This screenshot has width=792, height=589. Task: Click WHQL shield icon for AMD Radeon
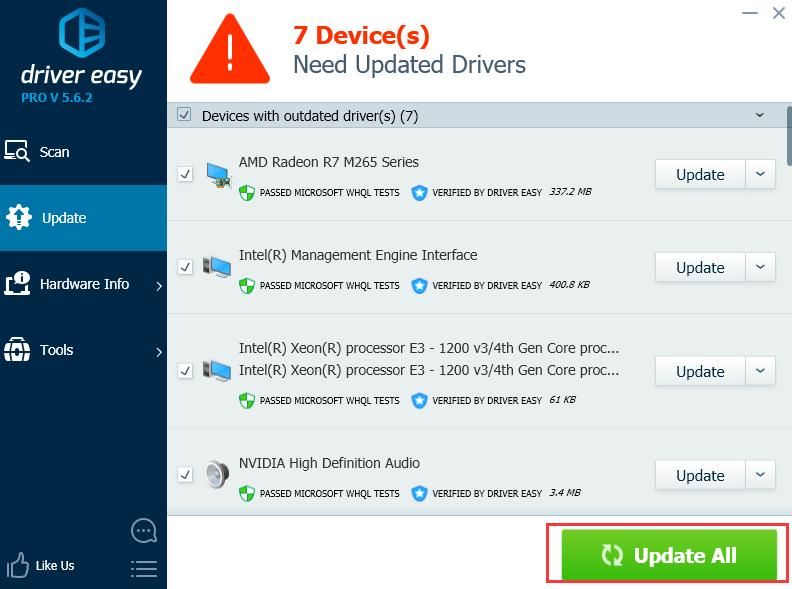click(x=246, y=192)
